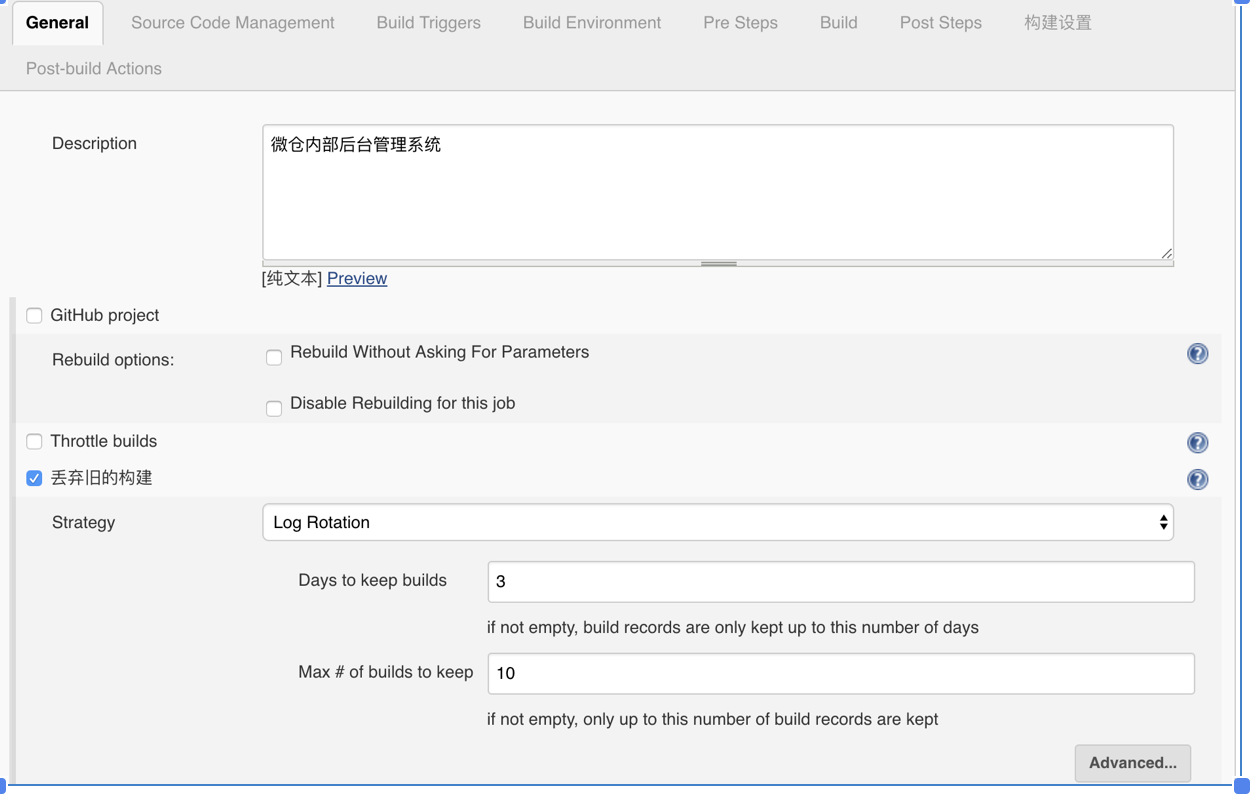The height and width of the screenshot is (794, 1250).
Task: Open help icon for 丢弃旧的构建
Action: (x=1197, y=480)
